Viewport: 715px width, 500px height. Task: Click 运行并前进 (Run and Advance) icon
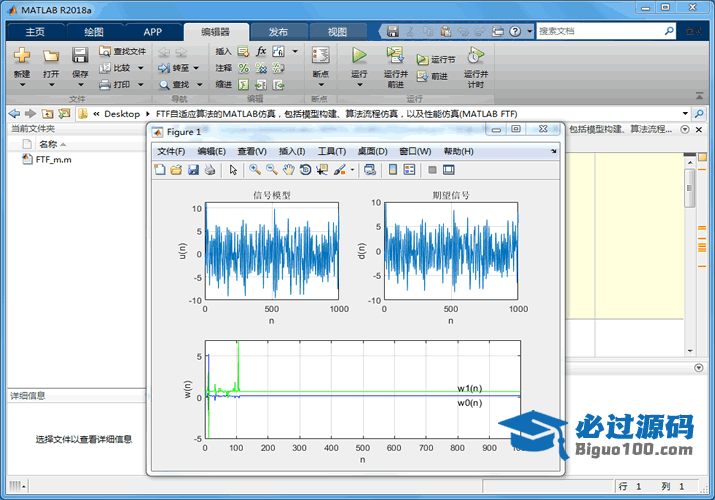[395, 55]
